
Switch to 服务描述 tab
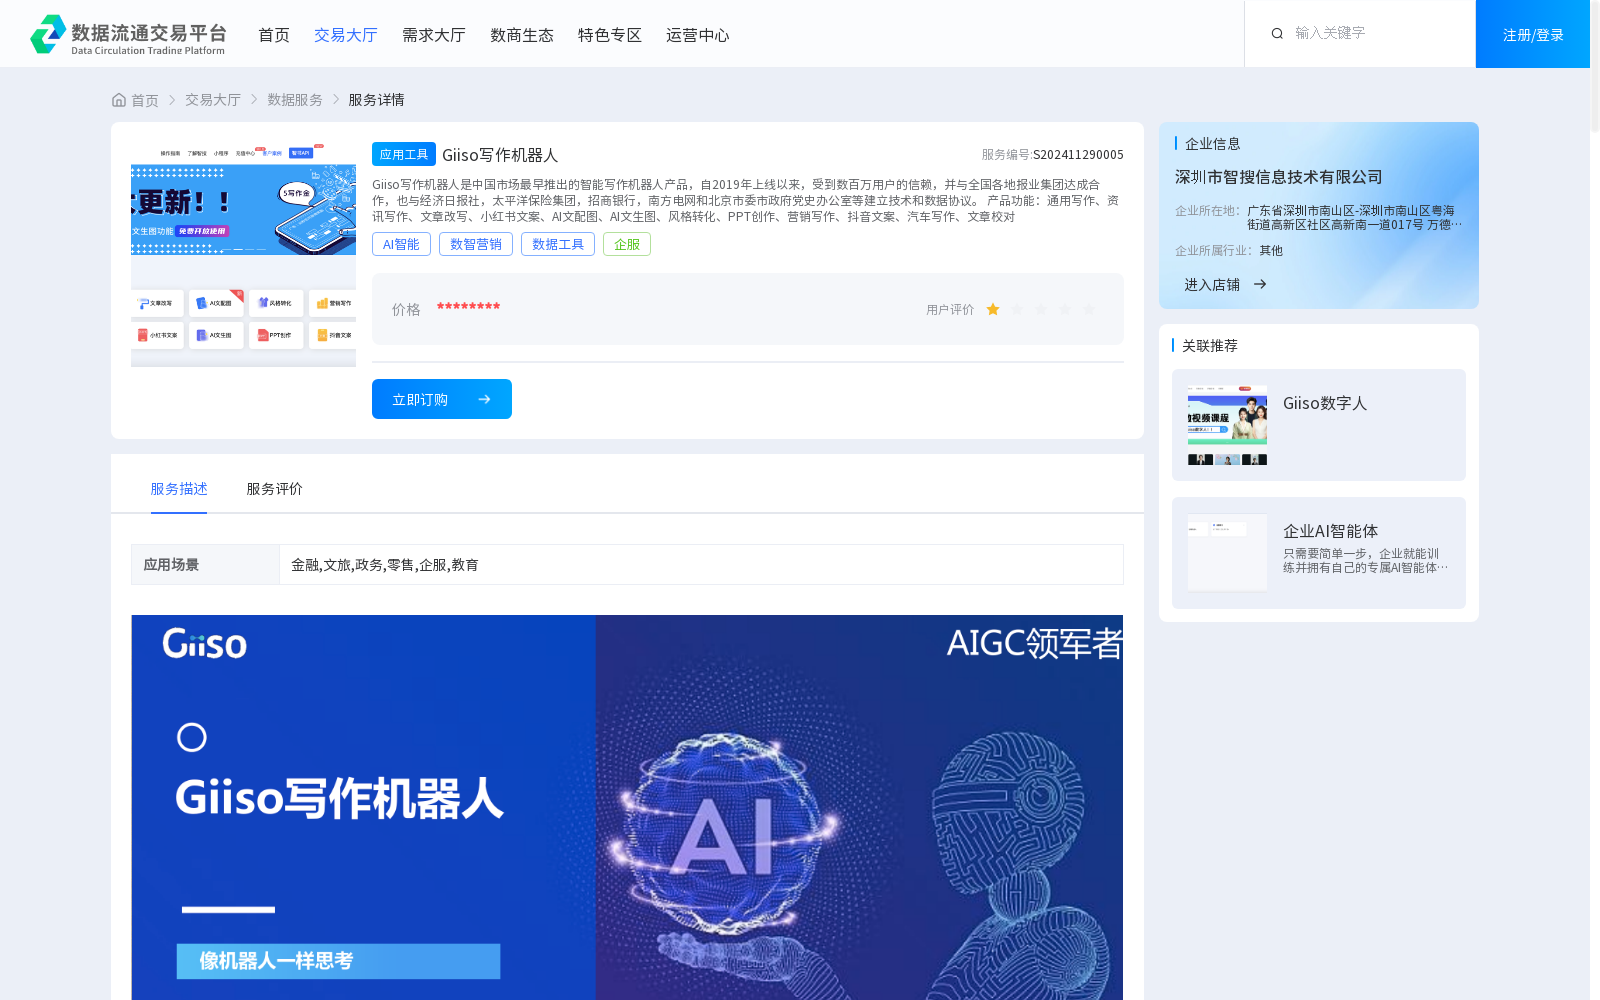tap(179, 489)
